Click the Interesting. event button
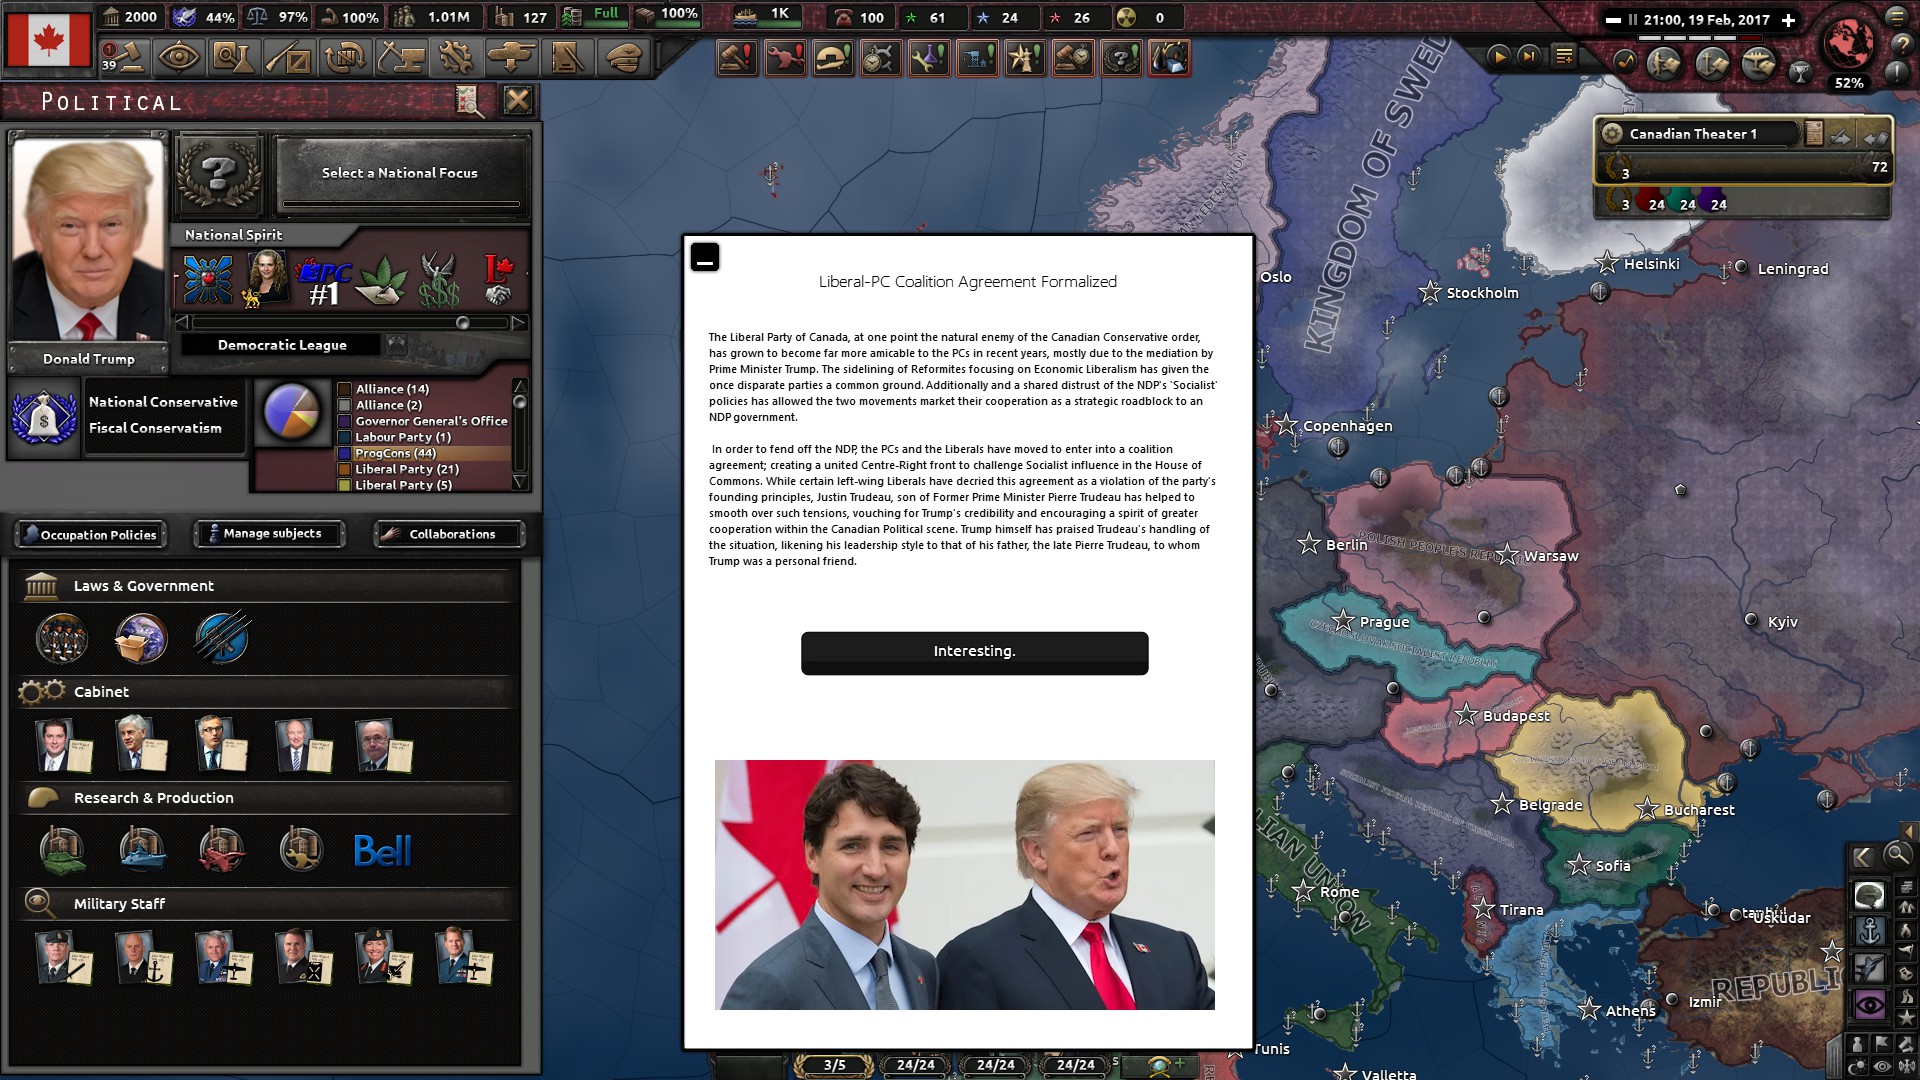 pos(974,652)
